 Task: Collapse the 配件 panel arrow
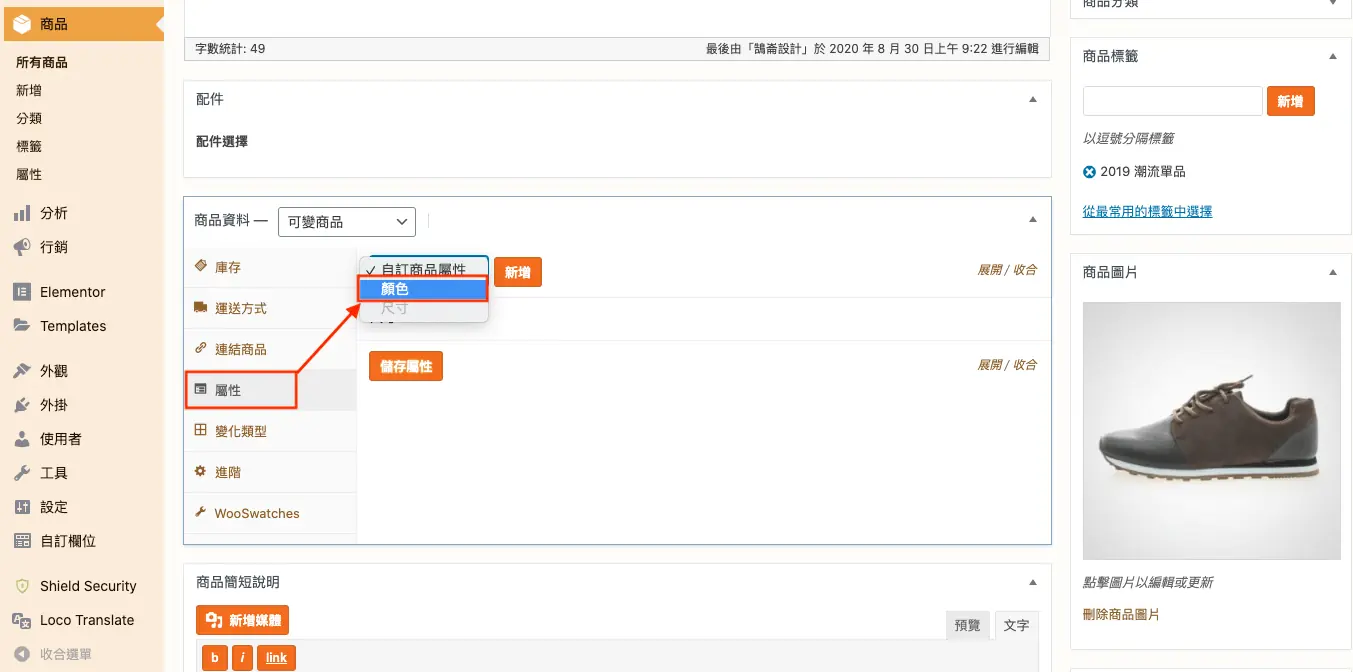click(x=1033, y=99)
